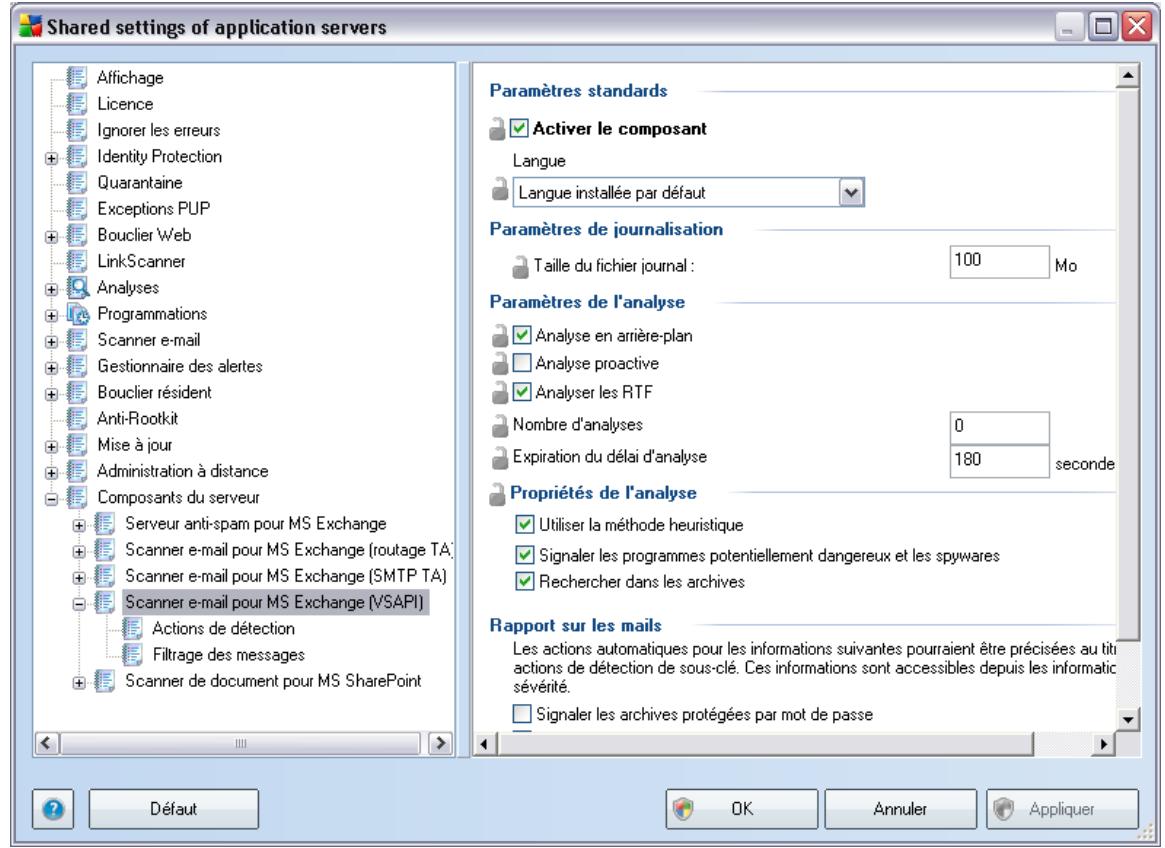Click the Nombre d'analyses input field

click(x=999, y=427)
